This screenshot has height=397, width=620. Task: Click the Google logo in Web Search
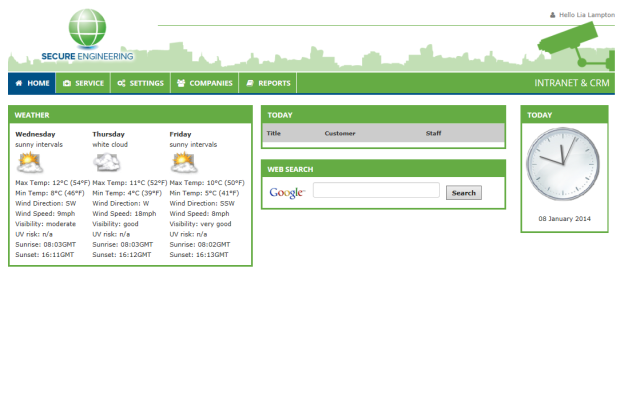click(287, 193)
